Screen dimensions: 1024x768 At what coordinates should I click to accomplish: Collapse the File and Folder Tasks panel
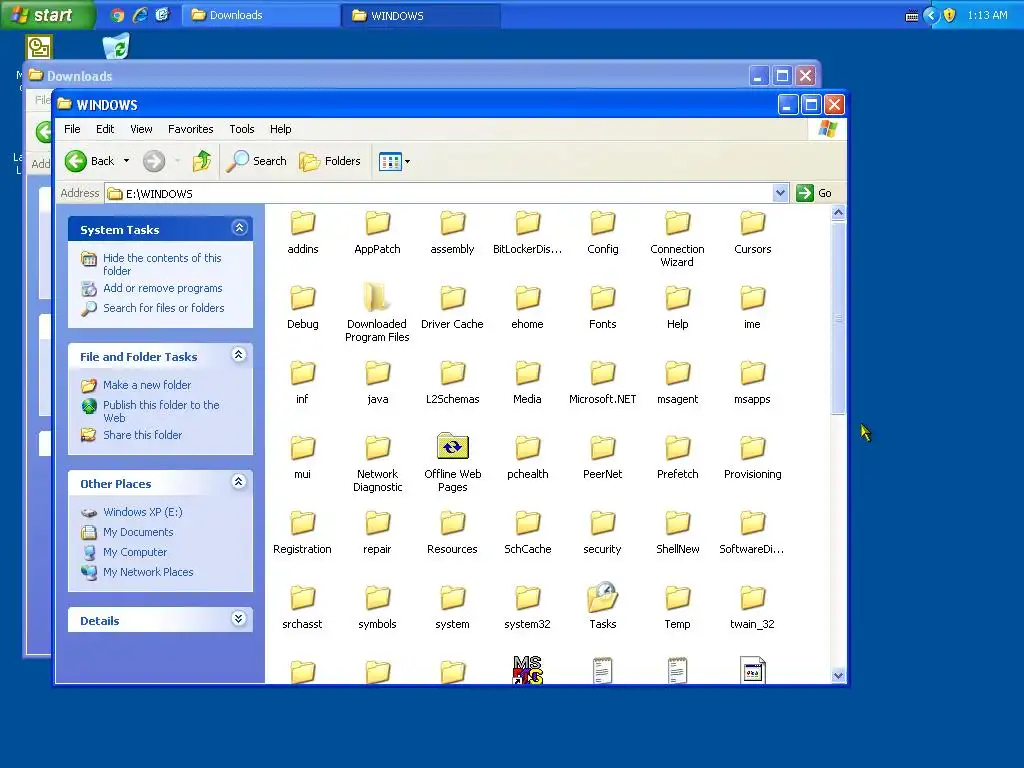click(x=239, y=355)
